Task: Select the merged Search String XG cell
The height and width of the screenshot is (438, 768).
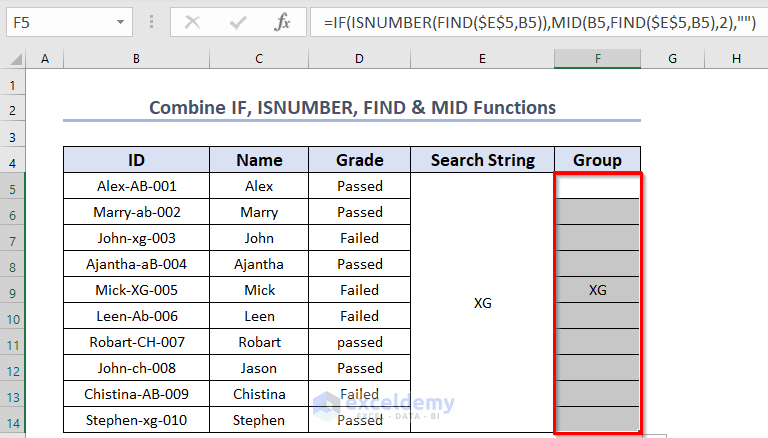Action: (482, 302)
